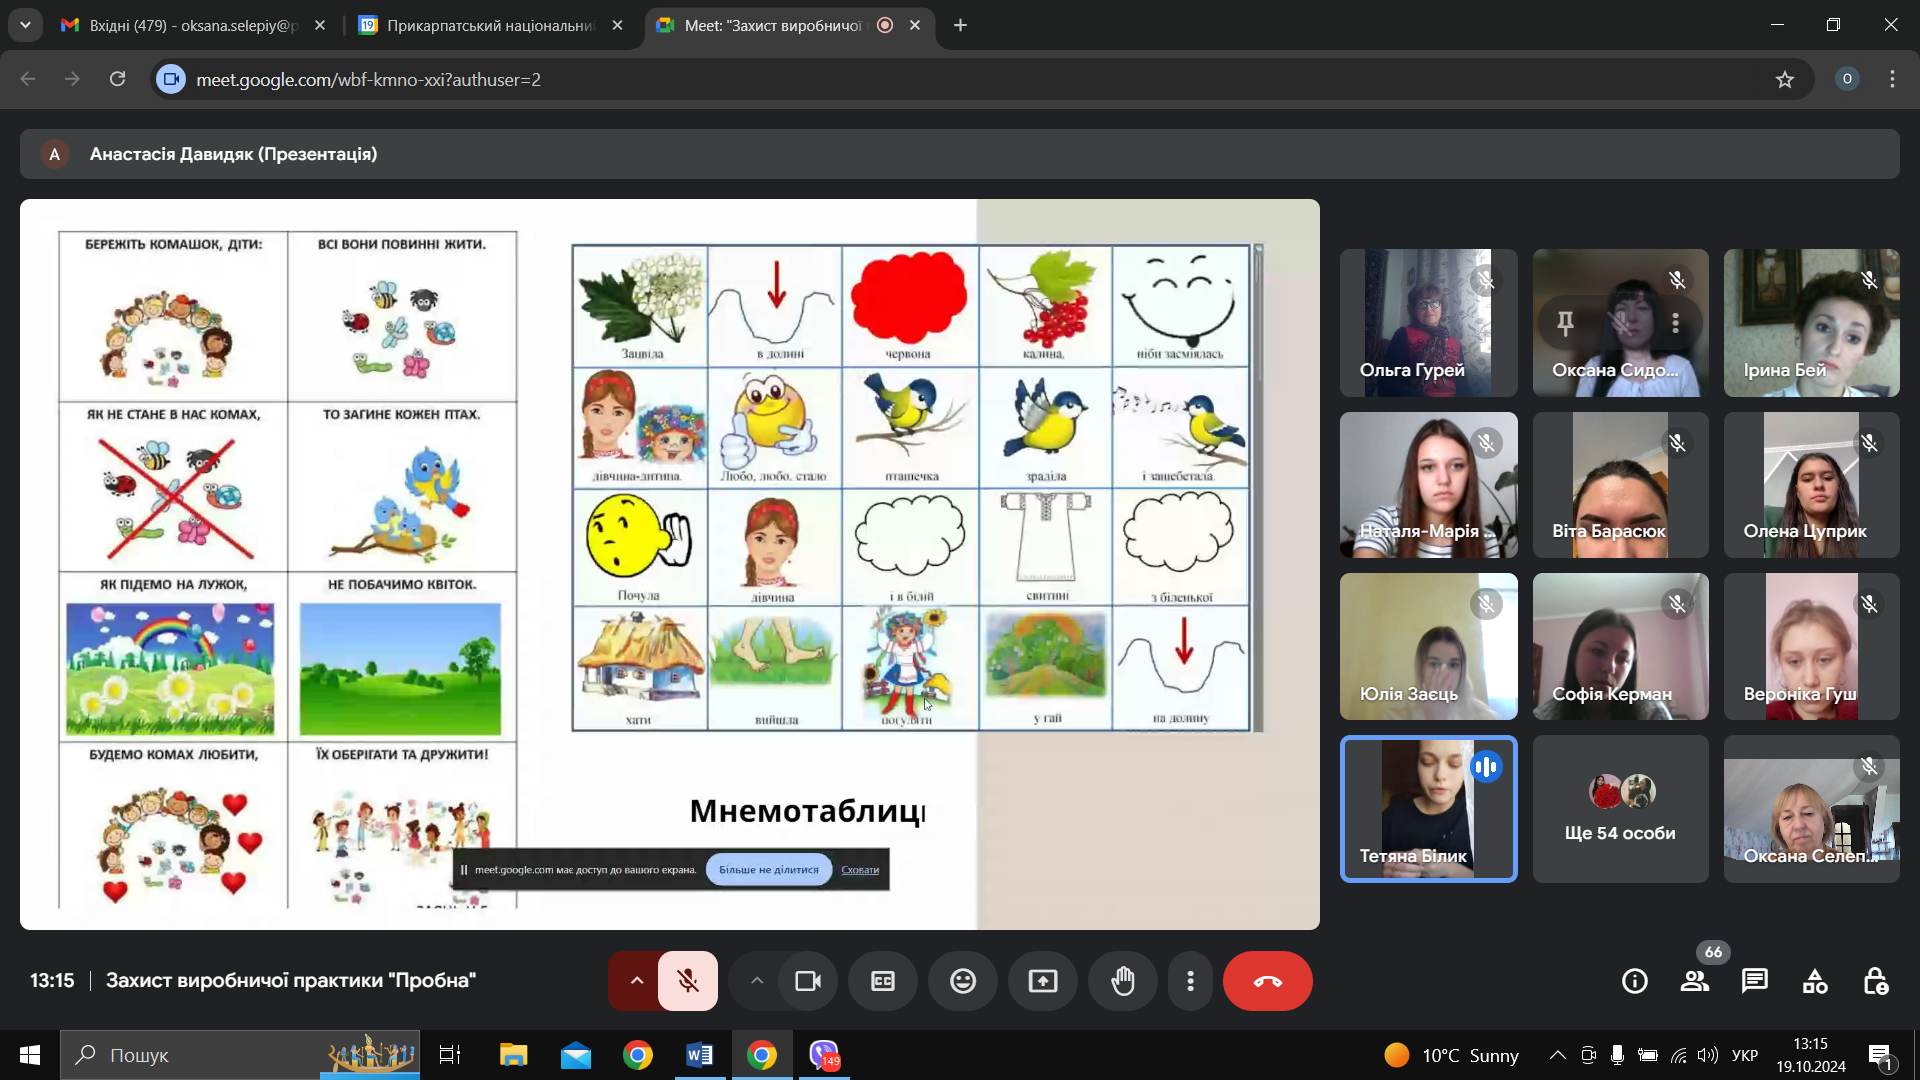Image resolution: width=1920 pixels, height=1080 pixels.
Task: Expand video settings chevron beside camera
Action: click(x=757, y=981)
